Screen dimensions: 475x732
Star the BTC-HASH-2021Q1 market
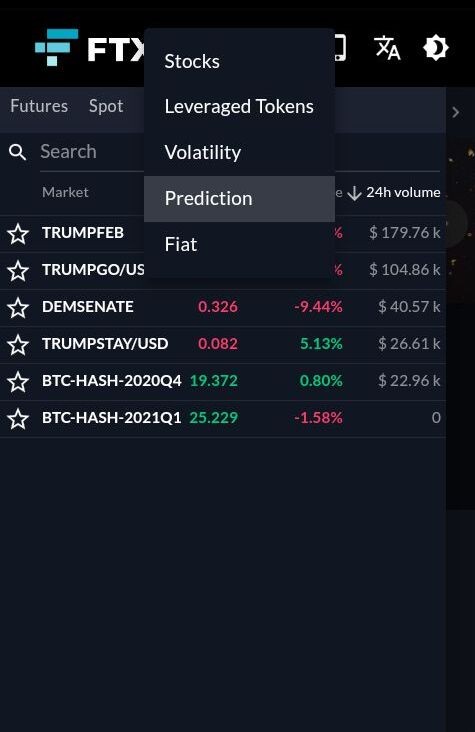tap(18, 418)
